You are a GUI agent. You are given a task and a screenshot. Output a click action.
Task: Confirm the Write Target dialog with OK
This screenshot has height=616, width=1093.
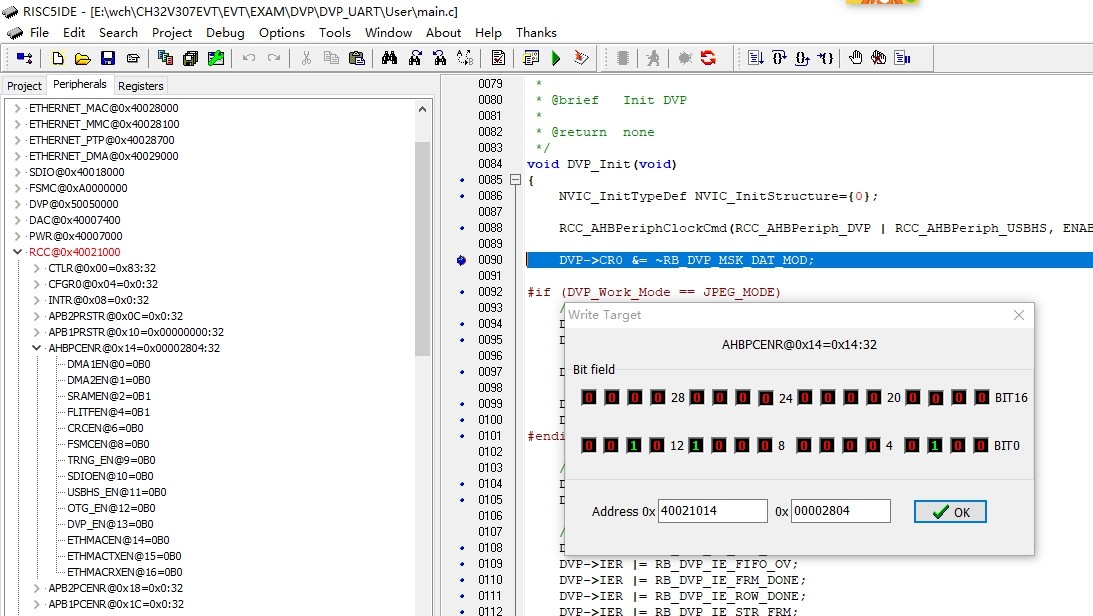(949, 511)
